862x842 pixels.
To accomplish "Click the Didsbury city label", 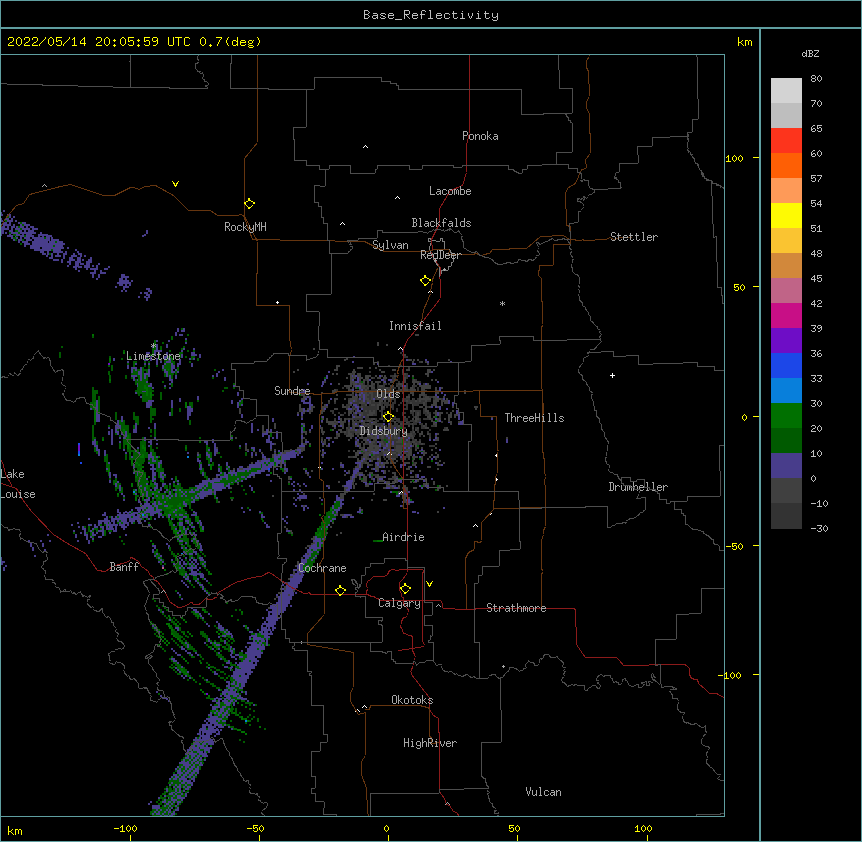I will point(384,431).
